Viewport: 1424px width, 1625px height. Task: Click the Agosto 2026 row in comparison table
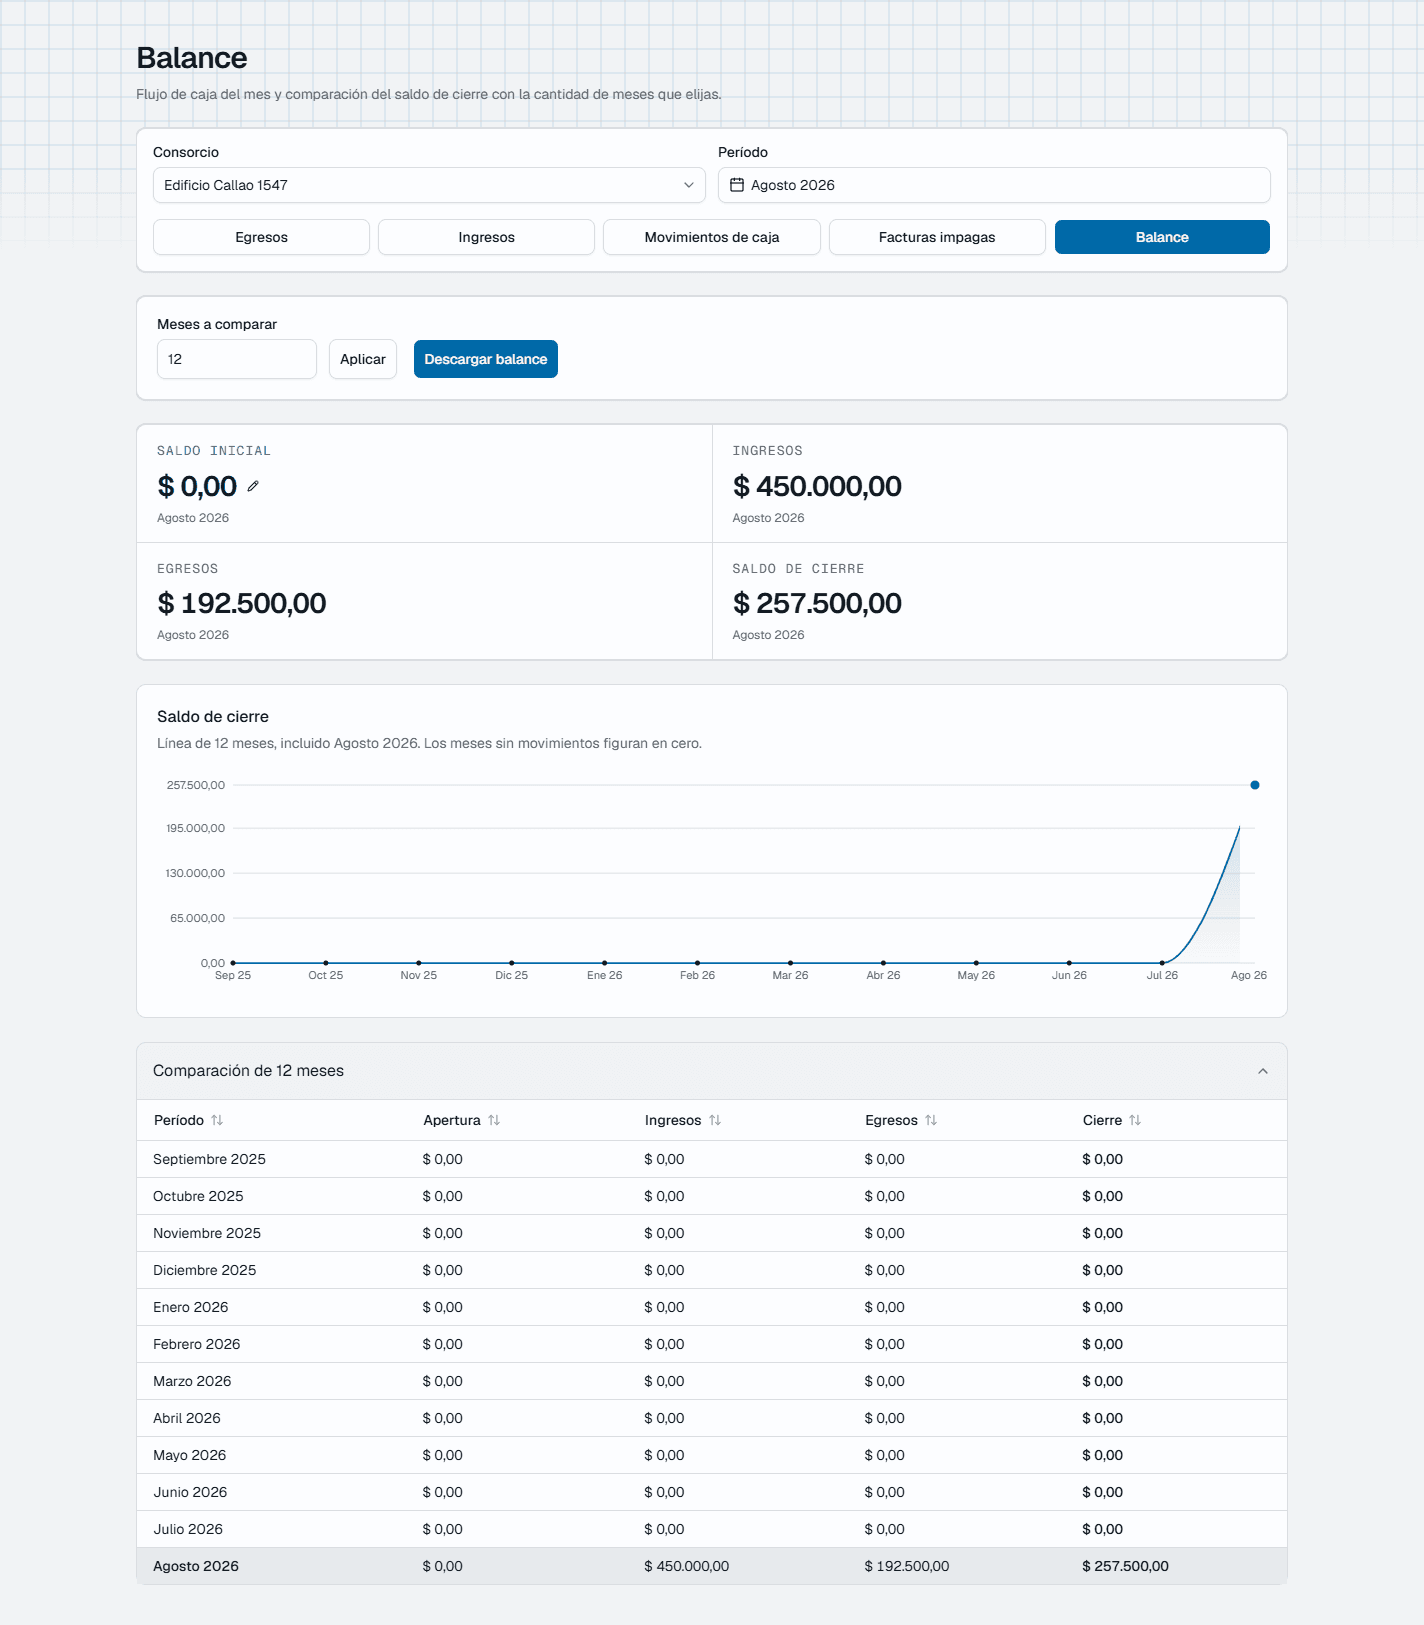(712, 1566)
